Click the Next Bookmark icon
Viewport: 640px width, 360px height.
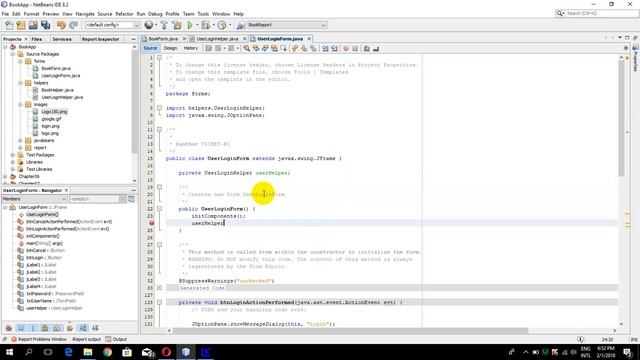(x=304, y=49)
